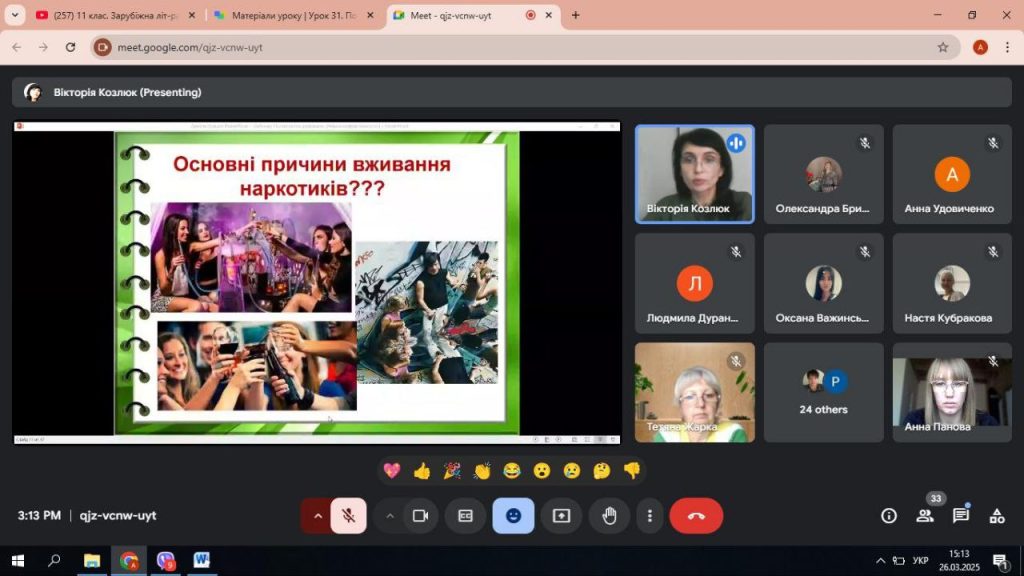
Task: Raise hand in the meeting
Action: 609,516
